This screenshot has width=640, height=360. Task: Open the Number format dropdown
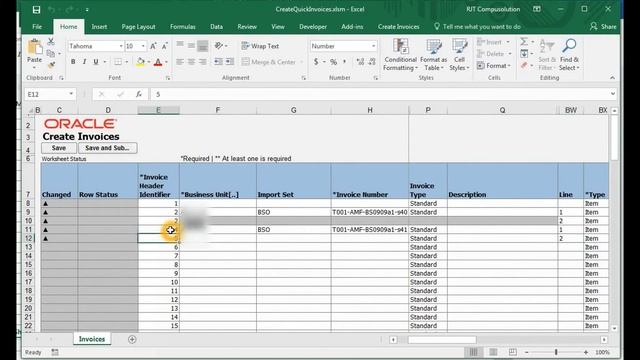pos(373,46)
